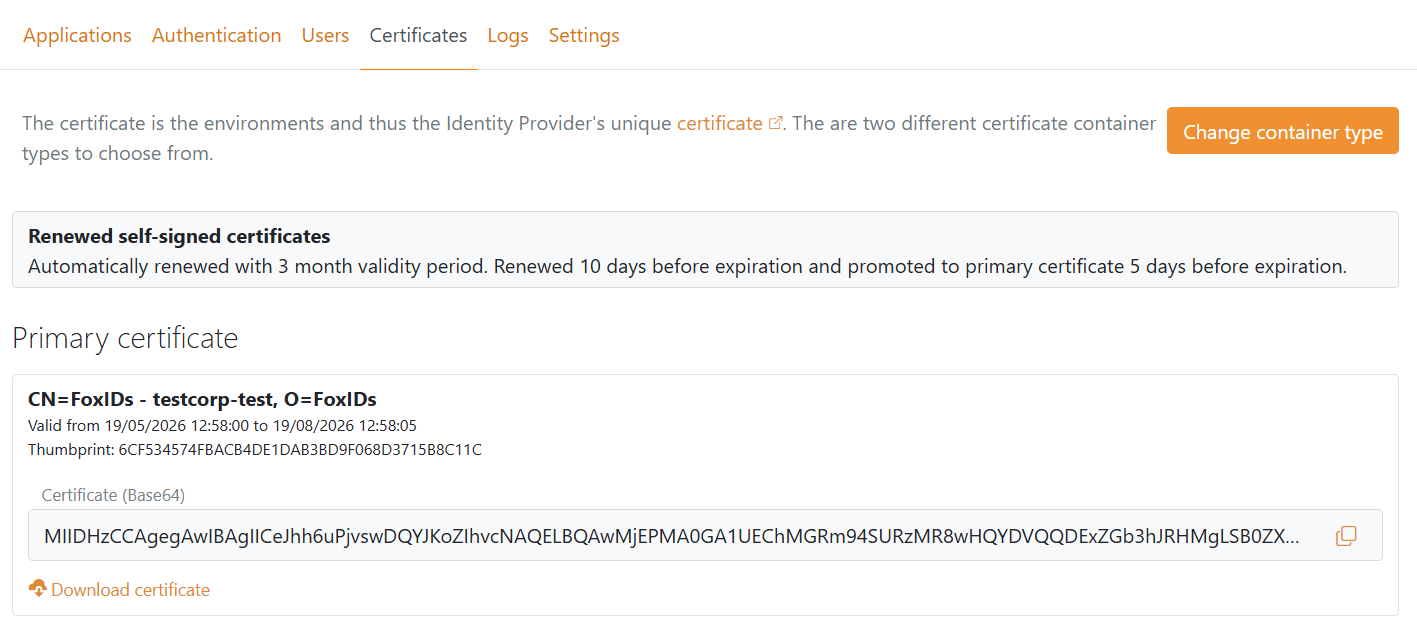Click the Valid from date line
1417x627 pixels.
coord(222,426)
